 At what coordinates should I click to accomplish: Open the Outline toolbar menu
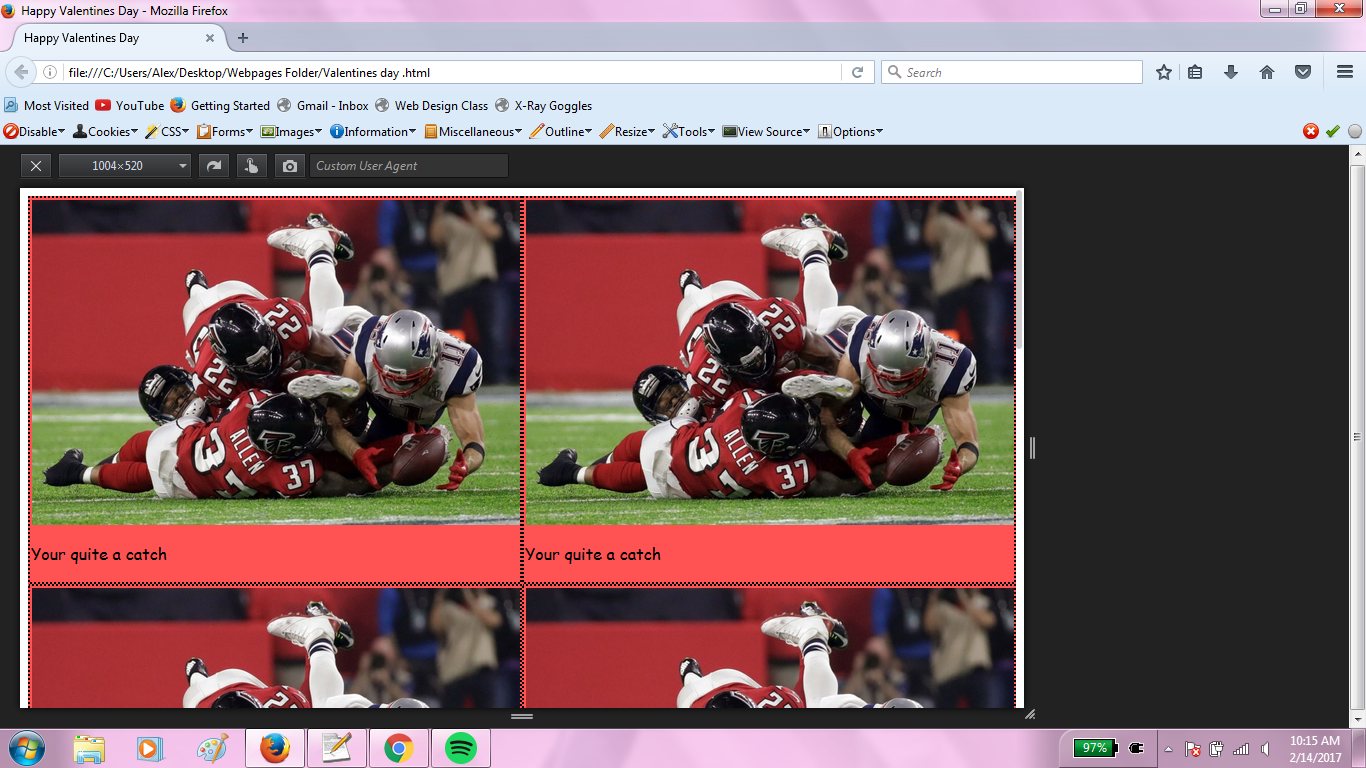click(x=561, y=131)
